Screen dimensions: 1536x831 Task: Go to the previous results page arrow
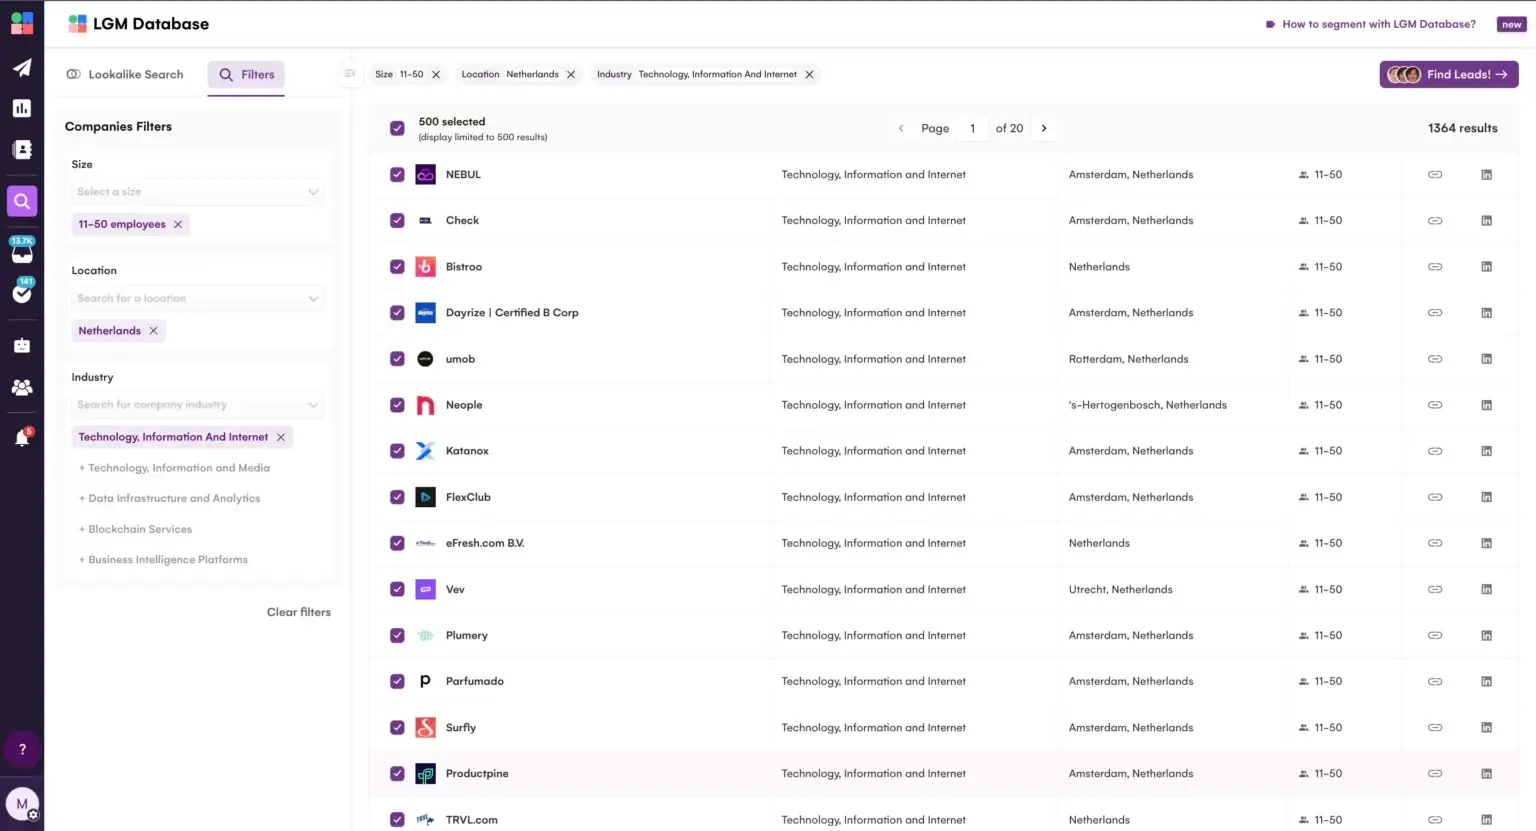point(900,128)
